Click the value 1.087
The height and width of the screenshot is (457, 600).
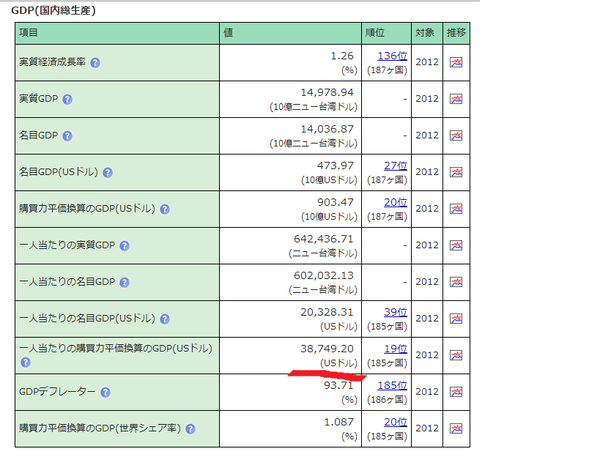point(339,422)
